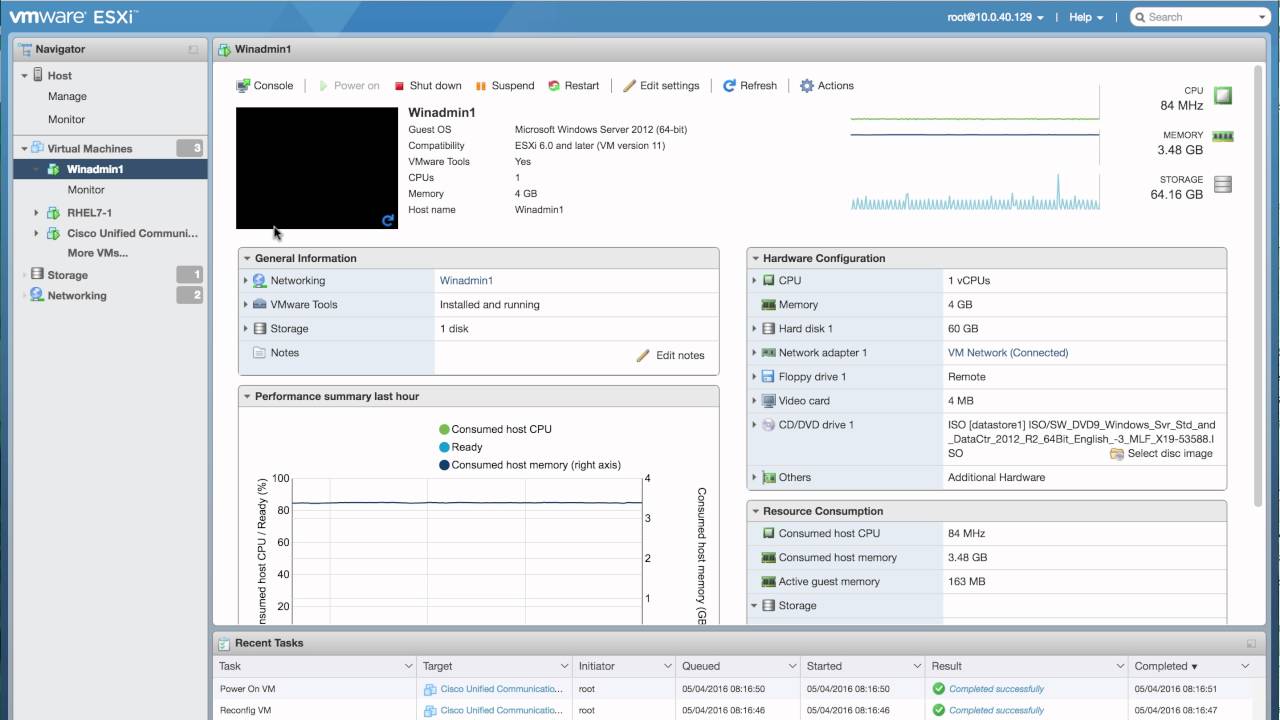Open VM Network (Connected) link
The image size is (1280, 720).
tap(1008, 353)
